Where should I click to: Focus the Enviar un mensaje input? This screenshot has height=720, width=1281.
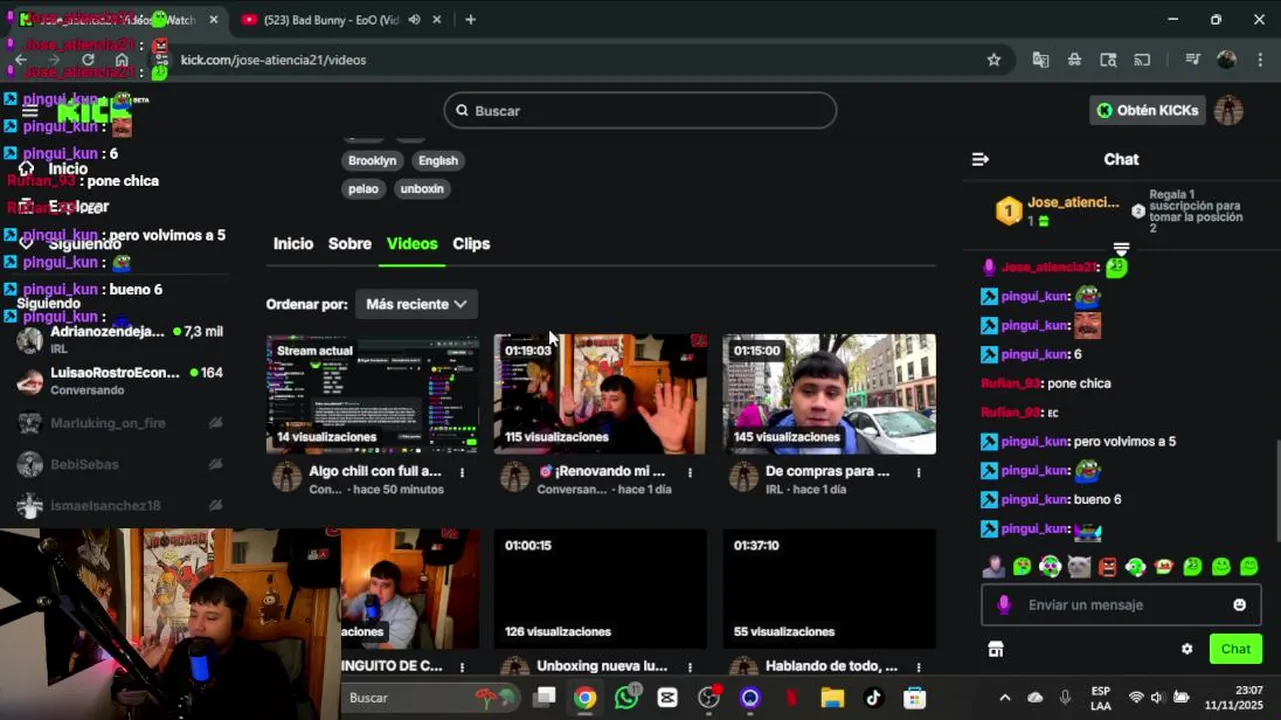(x=1120, y=605)
